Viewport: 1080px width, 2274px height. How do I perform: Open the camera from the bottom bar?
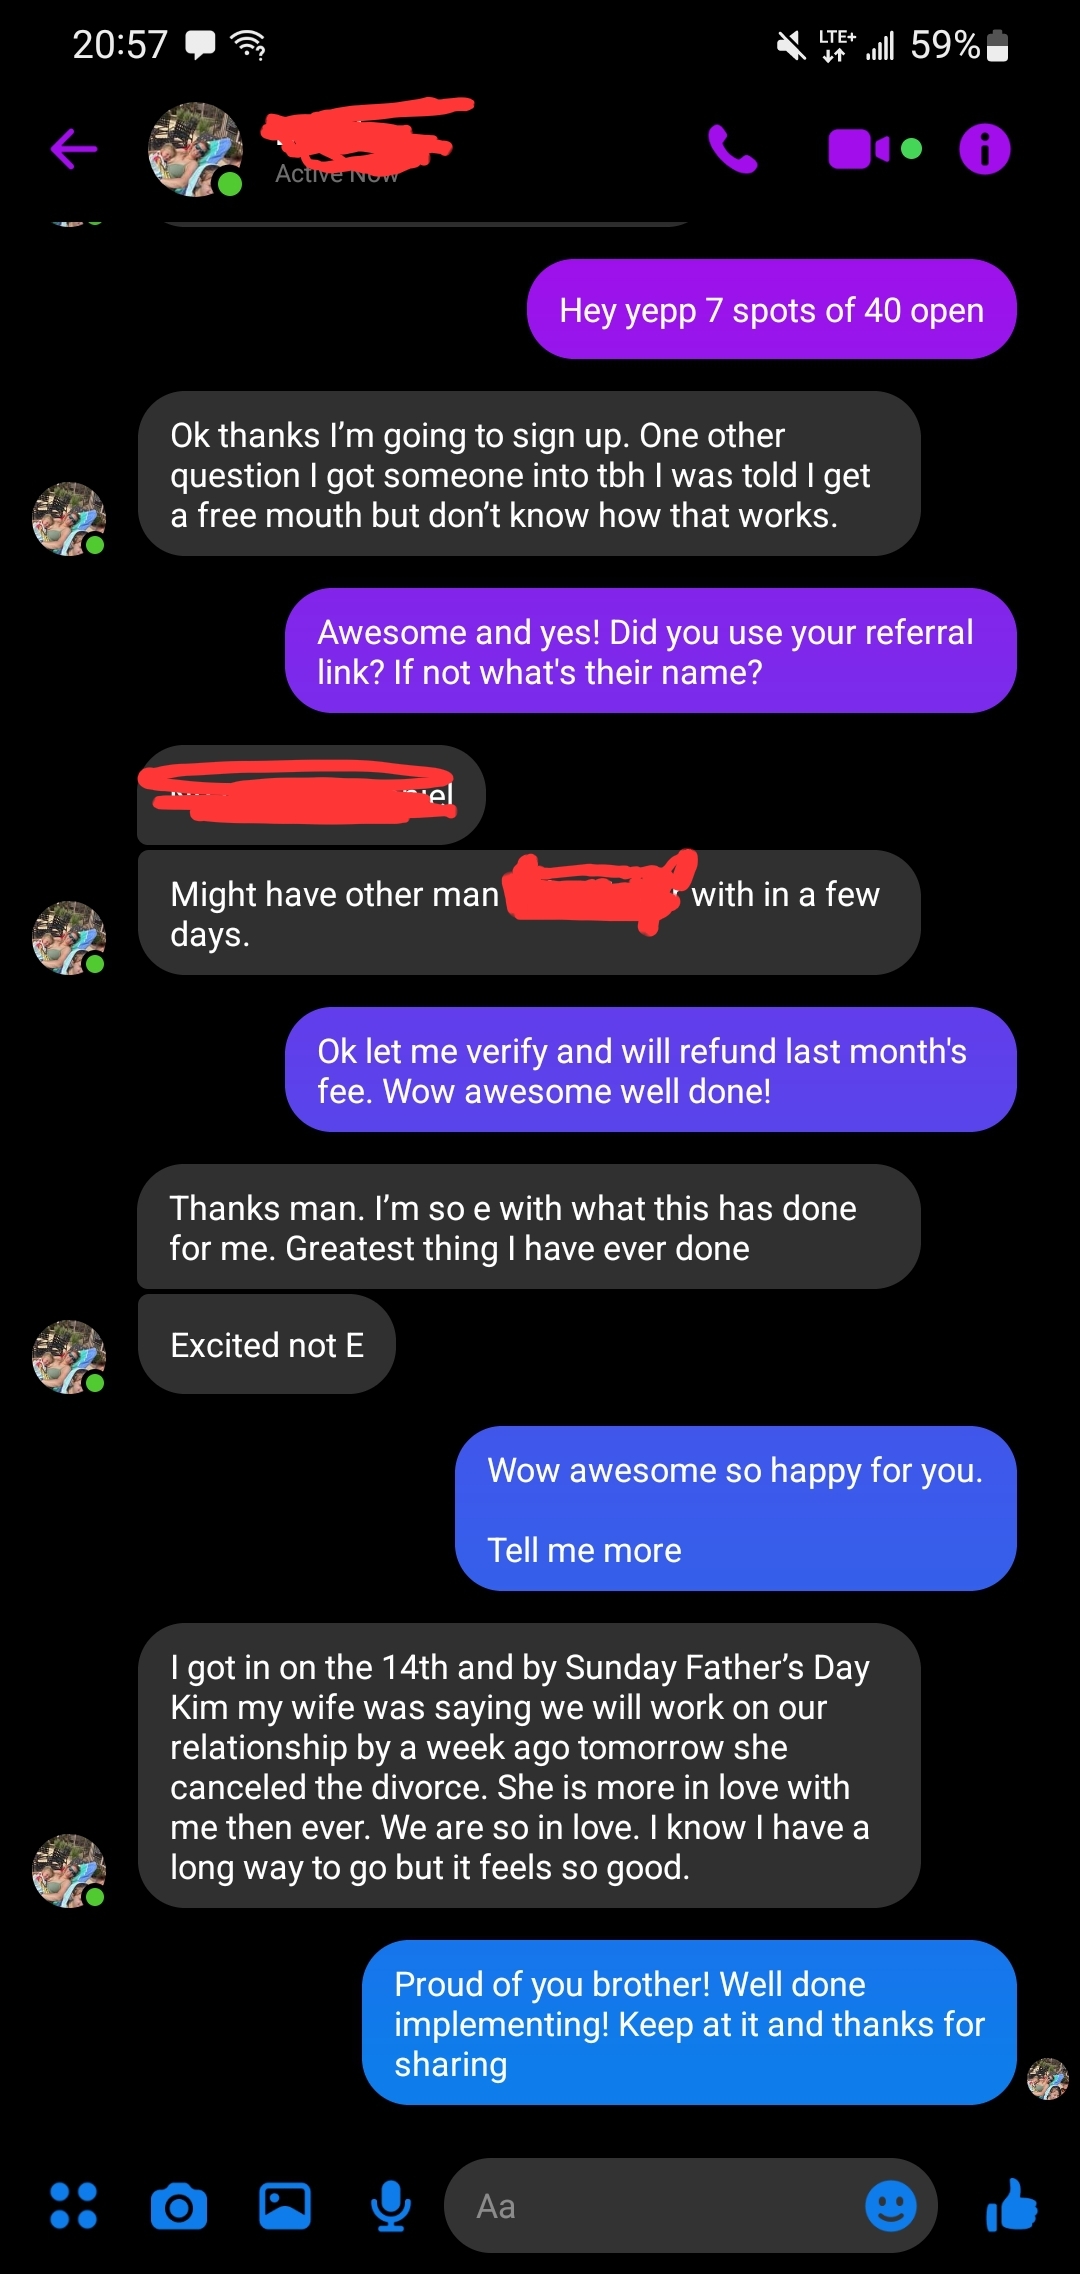click(x=179, y=2206)
